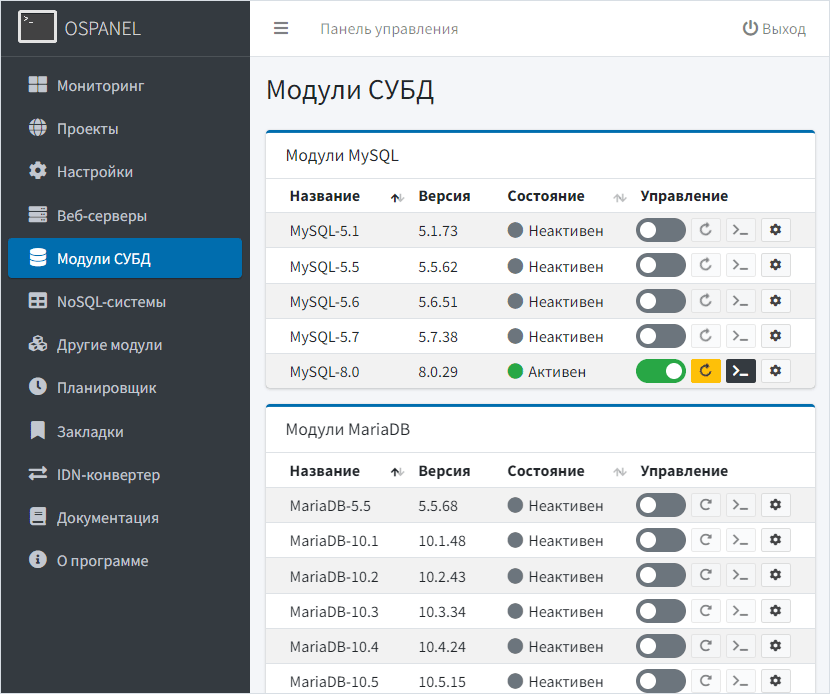
Task: Open console icon for MySQL-8.0
Action: (x=741, y=371)
